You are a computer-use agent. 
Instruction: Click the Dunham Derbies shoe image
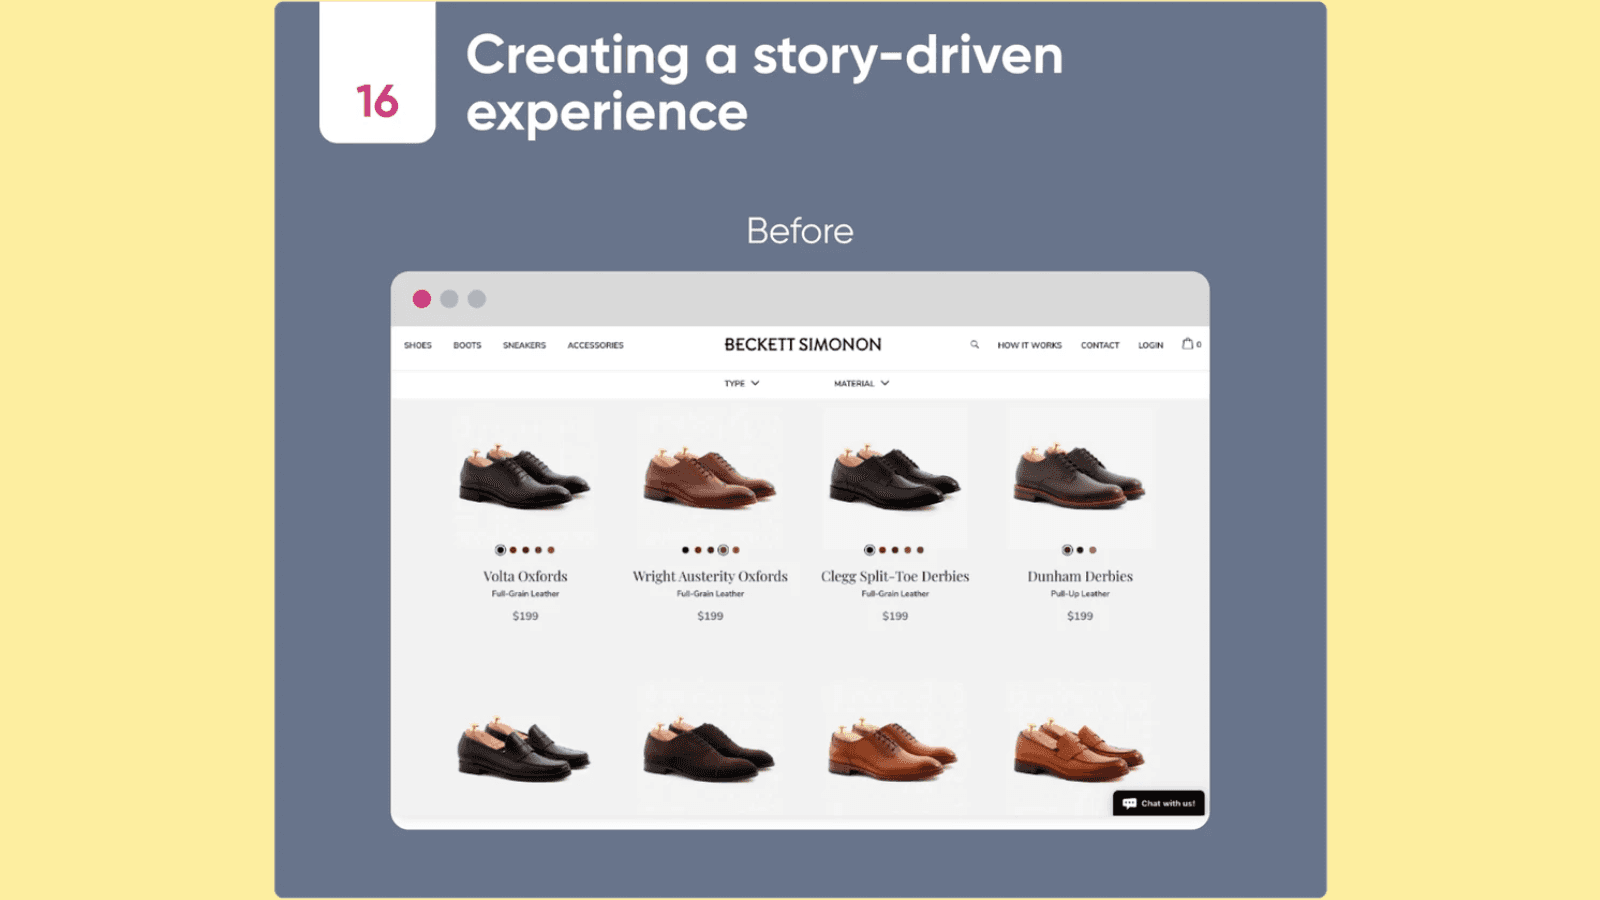coord(1080,477)
